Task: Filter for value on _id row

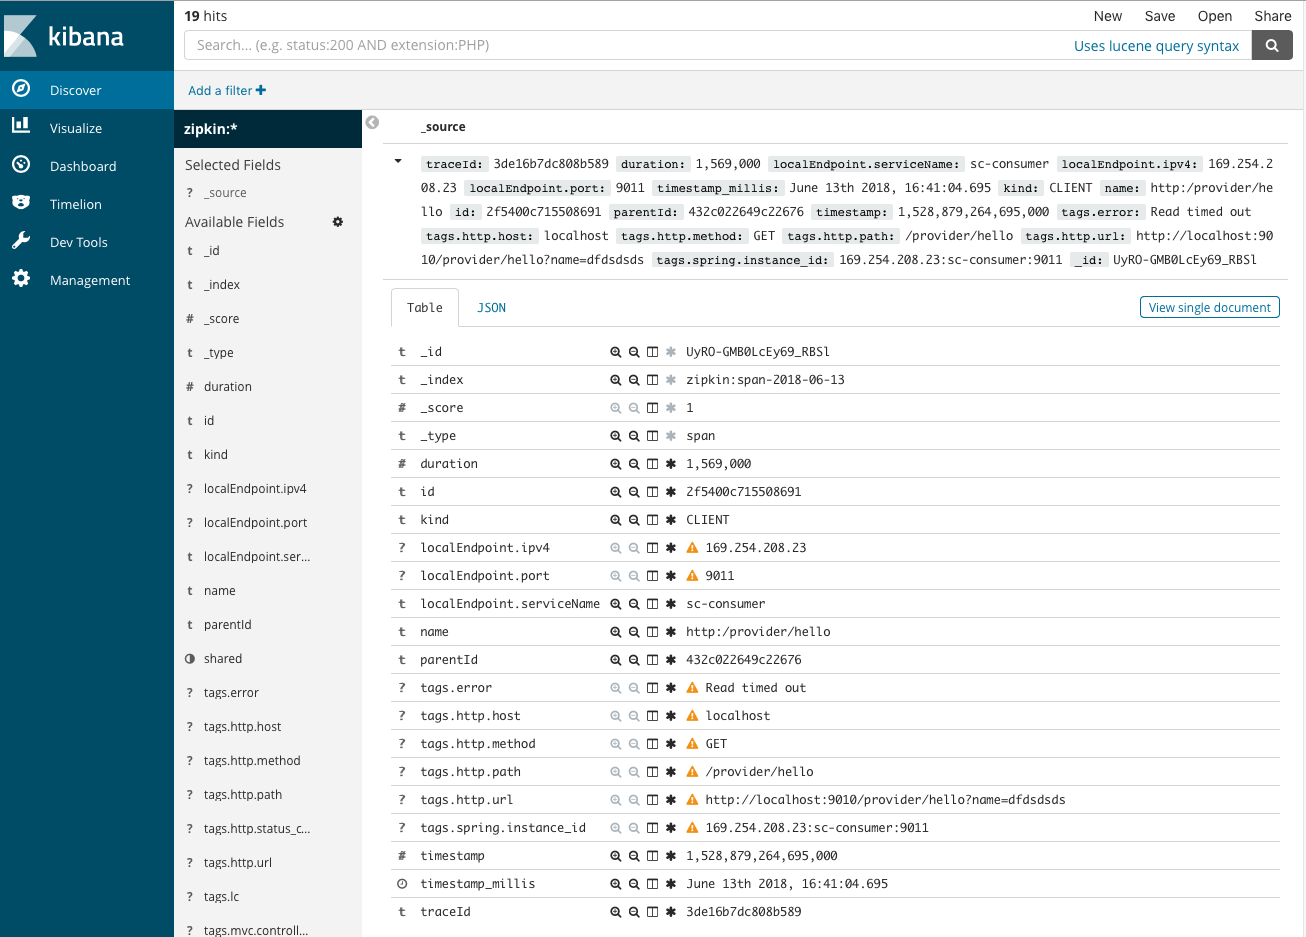Action: pos(616,352)
